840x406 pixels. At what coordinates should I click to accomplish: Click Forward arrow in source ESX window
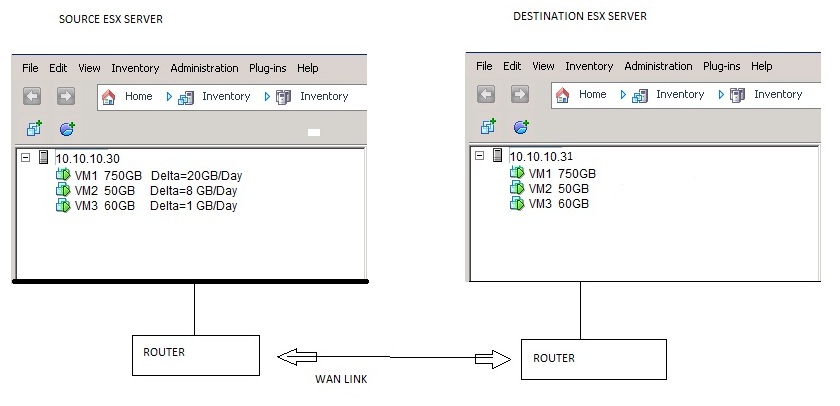[66, 96]
